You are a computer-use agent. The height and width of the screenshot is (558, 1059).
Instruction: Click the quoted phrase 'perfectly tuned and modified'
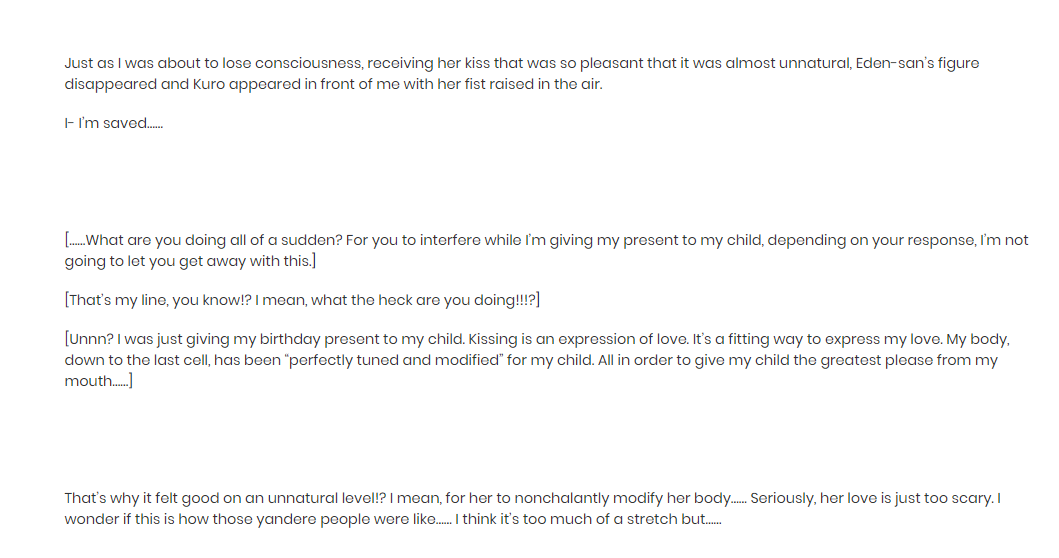click(x=395, y=360)
